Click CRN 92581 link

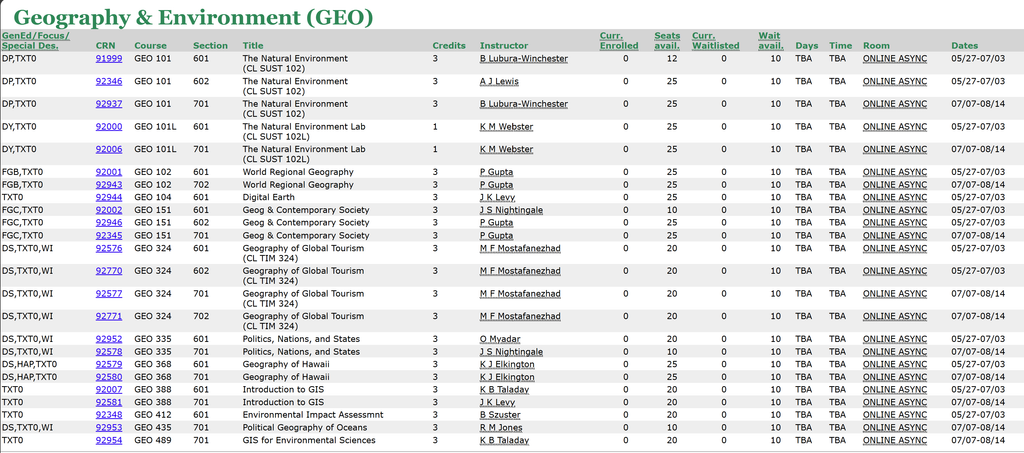[x=108, y=402]
